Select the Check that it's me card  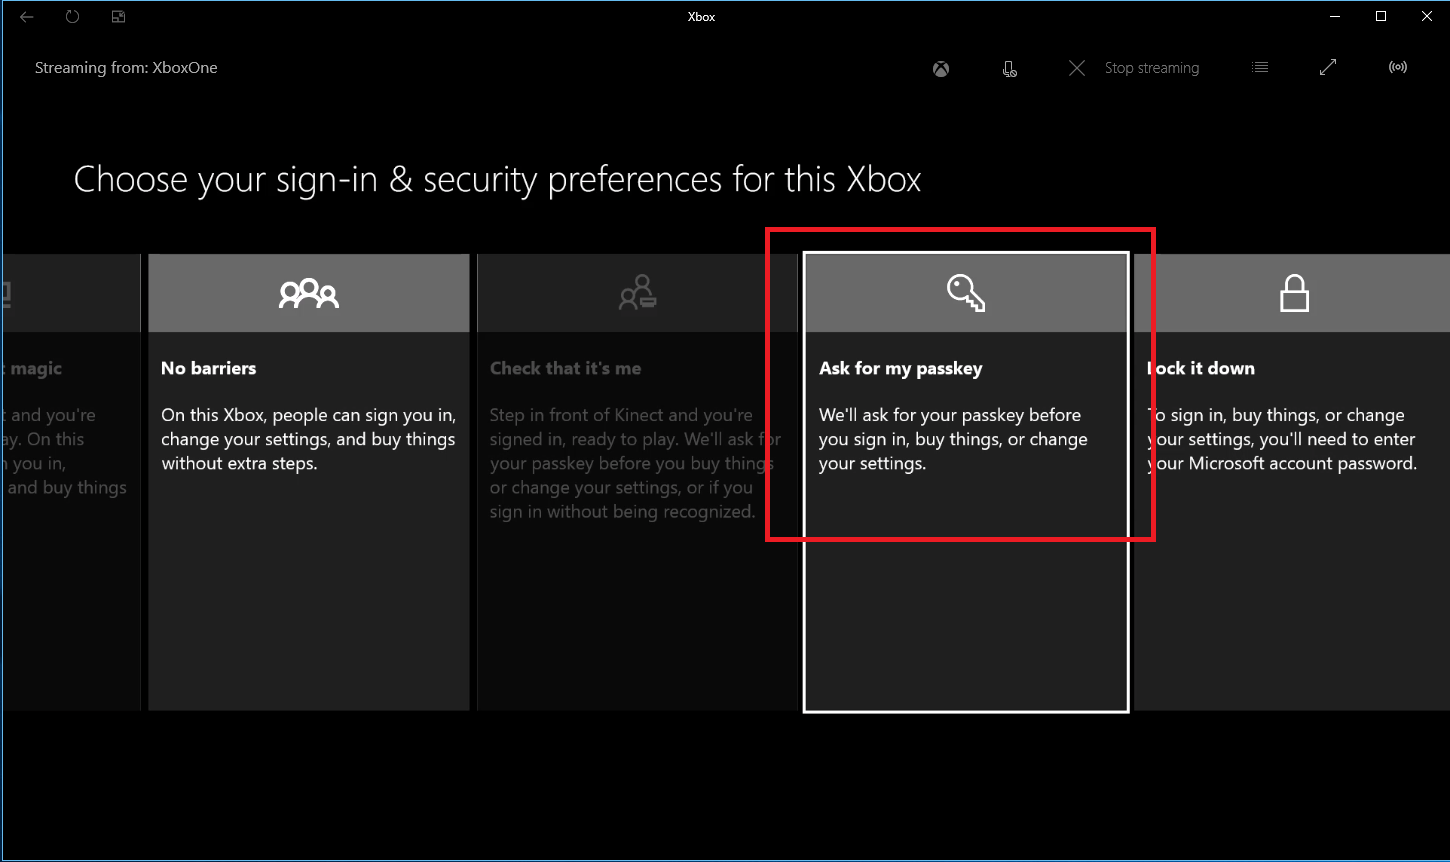[x=637, y=482]
